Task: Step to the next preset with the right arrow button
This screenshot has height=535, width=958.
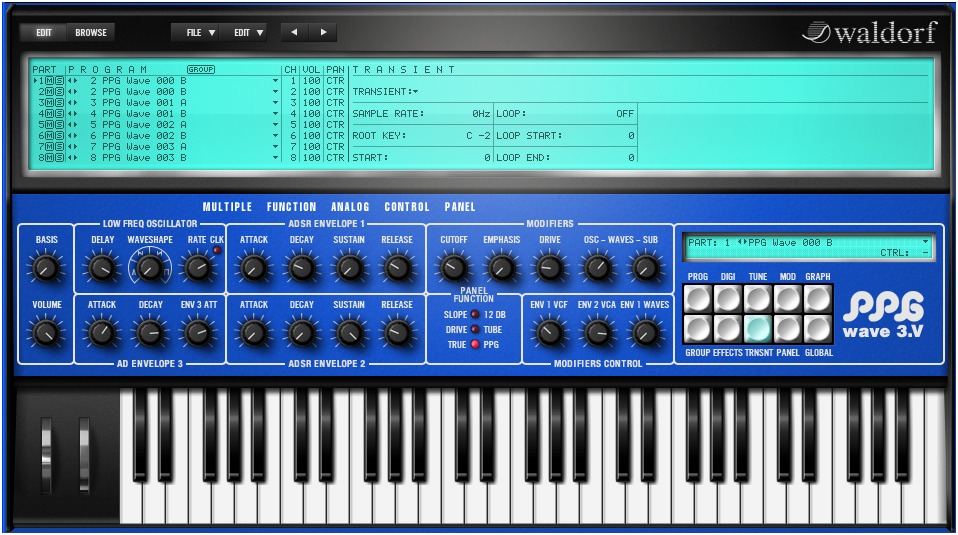Action: (x=323, y=32)
